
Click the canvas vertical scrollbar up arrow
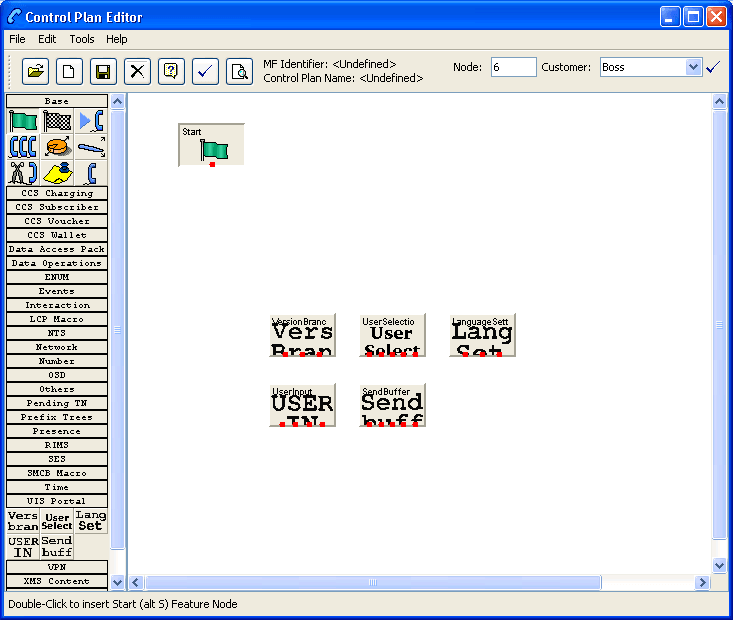click(719, 101)
